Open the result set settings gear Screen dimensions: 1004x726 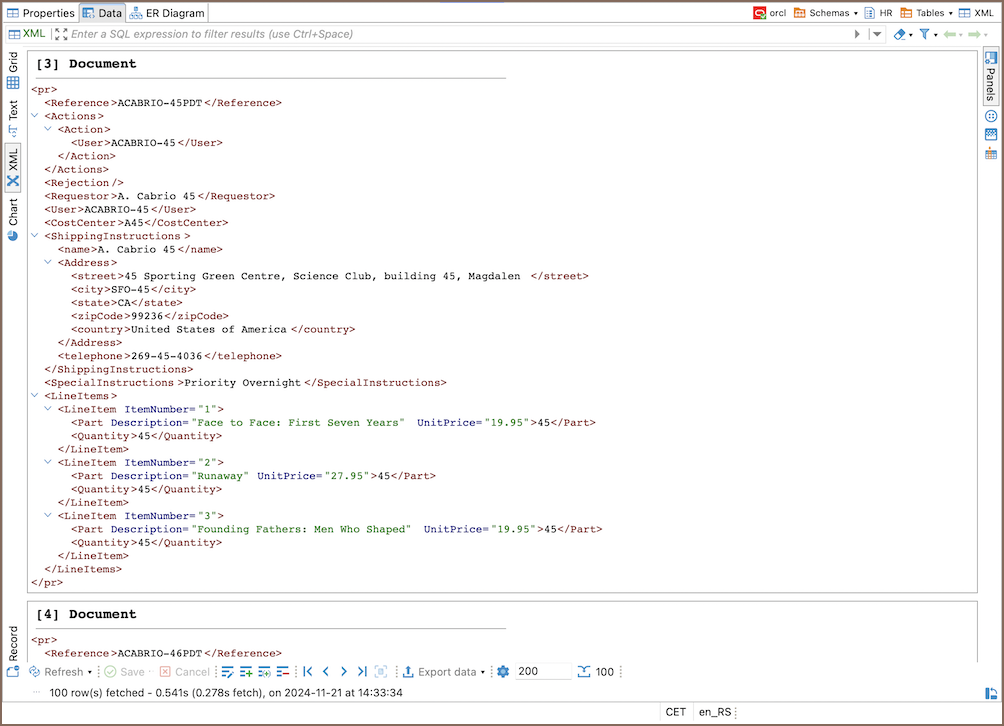[x=503, y=672]
